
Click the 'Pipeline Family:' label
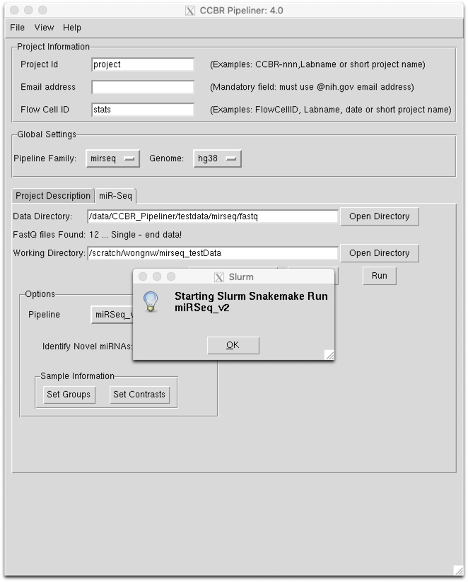coord(45,158)
